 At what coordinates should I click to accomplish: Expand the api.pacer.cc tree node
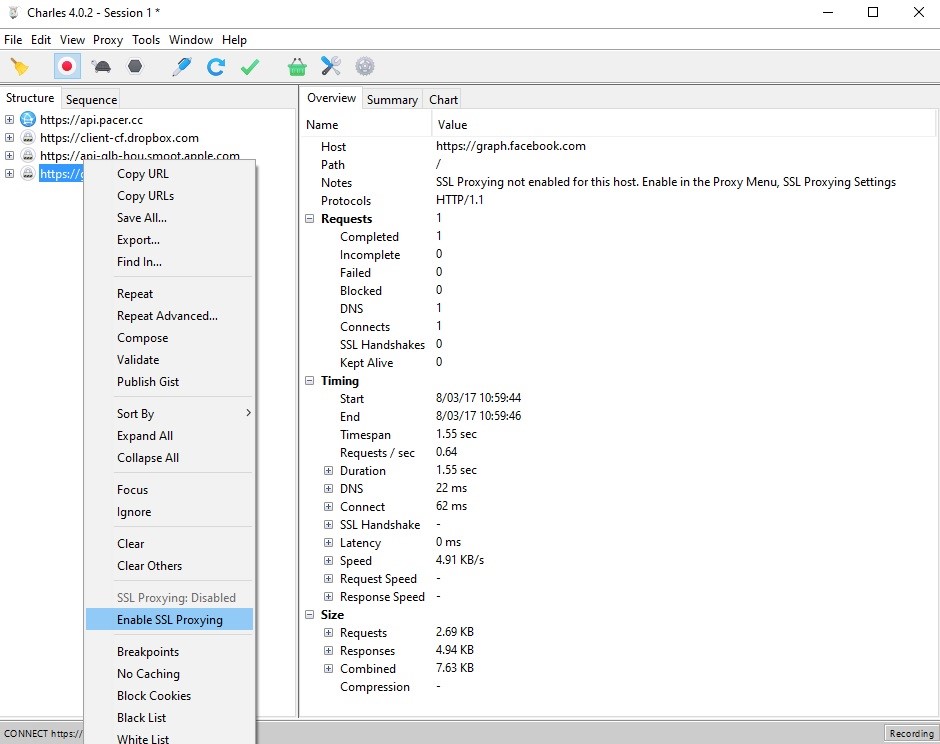click(x=10, y=120)
